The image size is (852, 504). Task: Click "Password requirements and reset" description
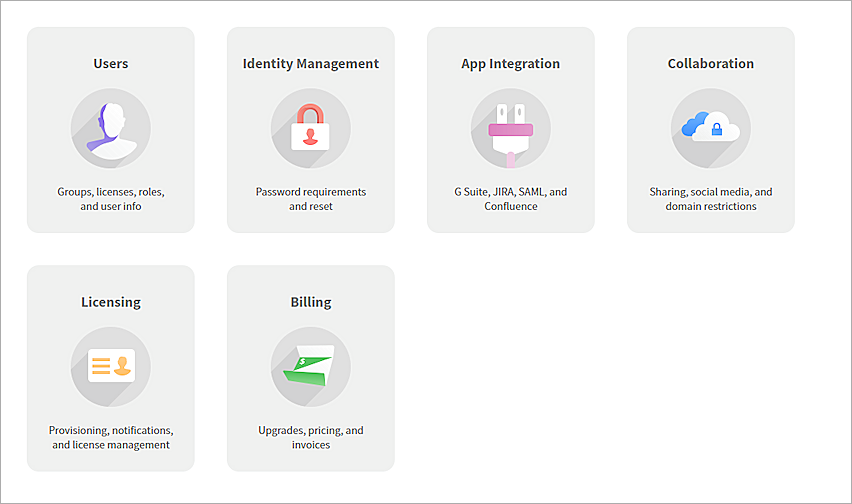311,199
